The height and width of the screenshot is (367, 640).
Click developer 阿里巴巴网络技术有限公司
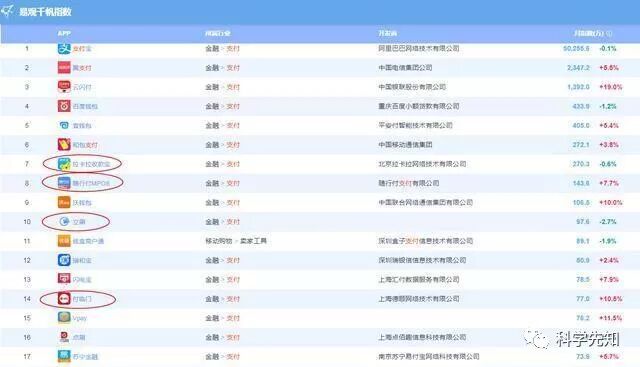tap(418, 49)
